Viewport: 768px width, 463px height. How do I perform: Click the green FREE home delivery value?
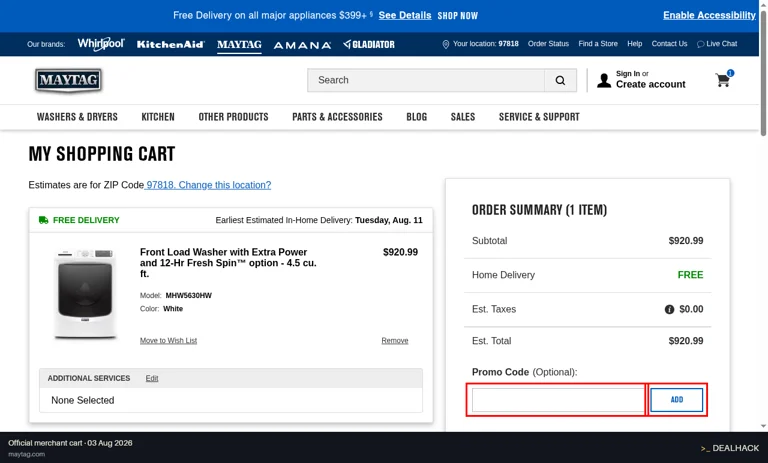tap(690, 275)
